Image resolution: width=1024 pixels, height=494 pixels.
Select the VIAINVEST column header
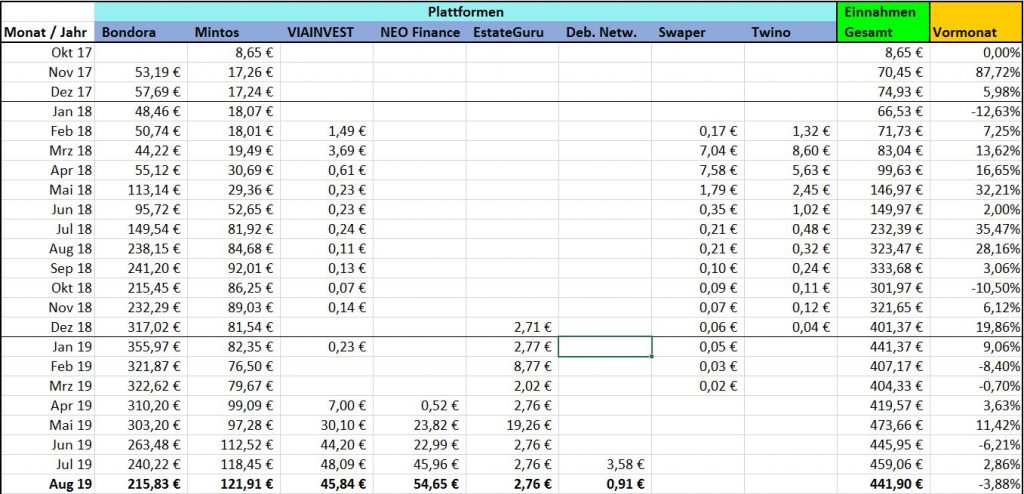(x=327, y=32)
